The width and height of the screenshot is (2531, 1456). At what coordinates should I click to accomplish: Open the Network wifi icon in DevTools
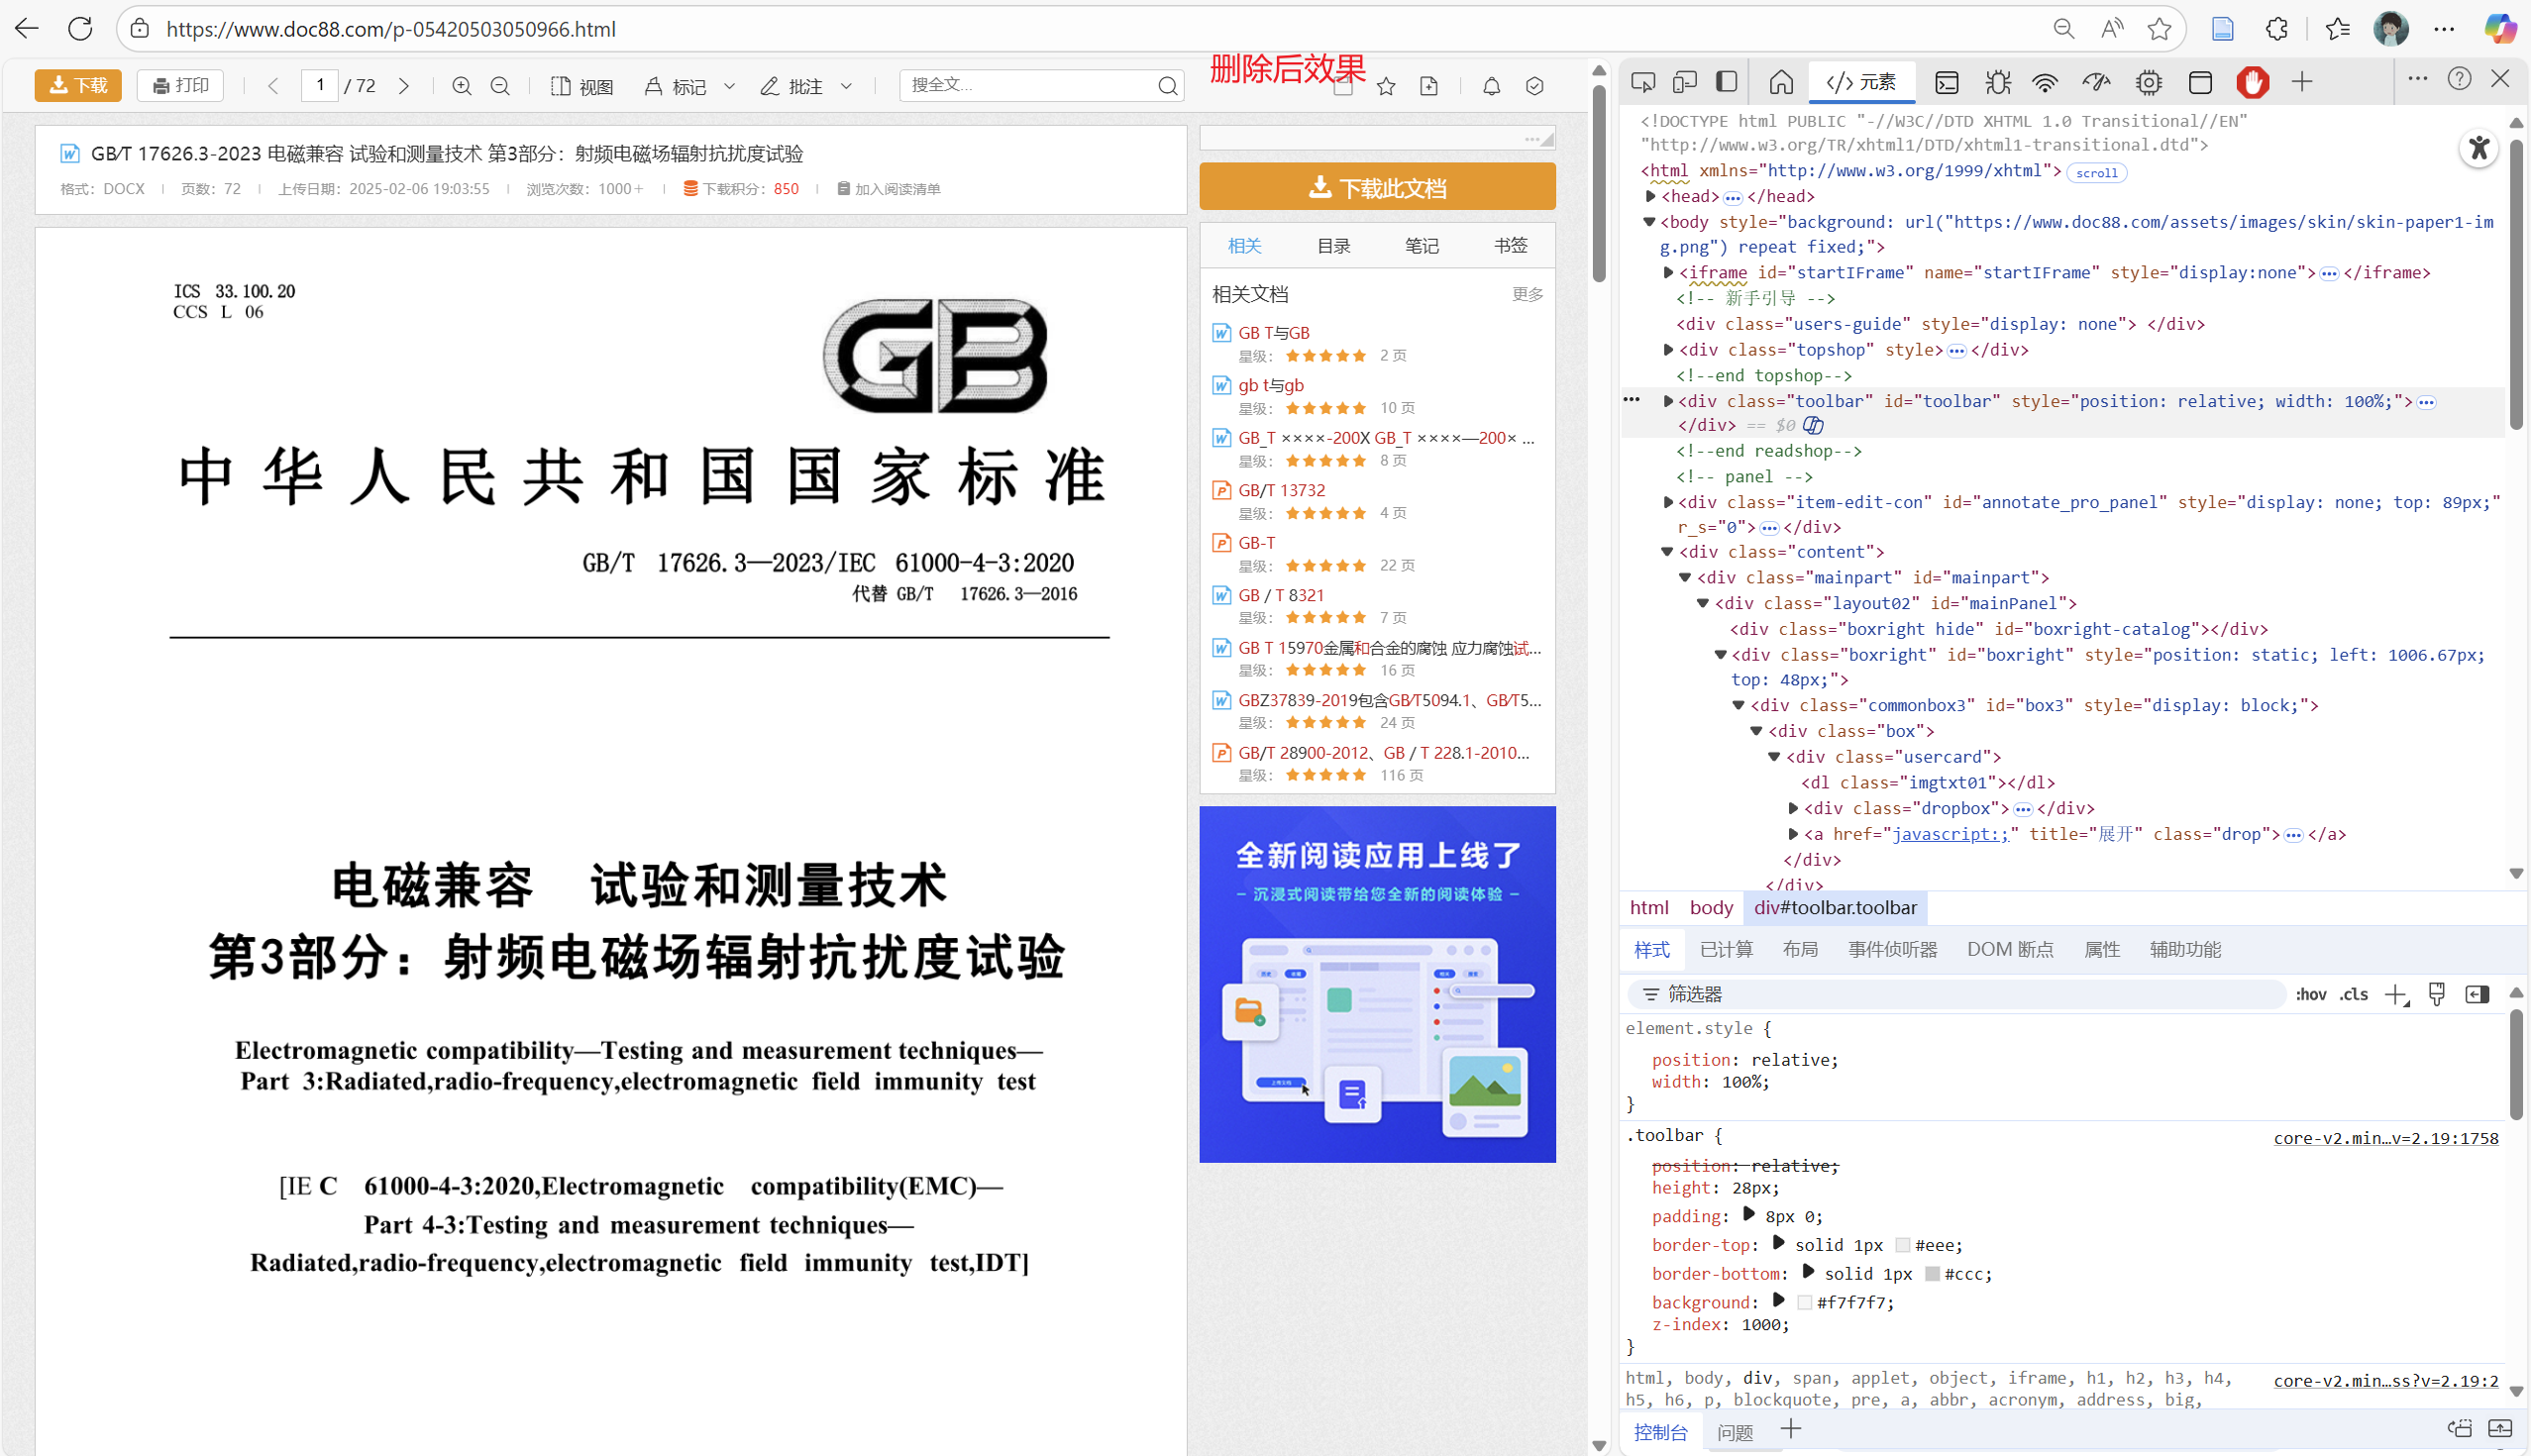pos(2045,82)
